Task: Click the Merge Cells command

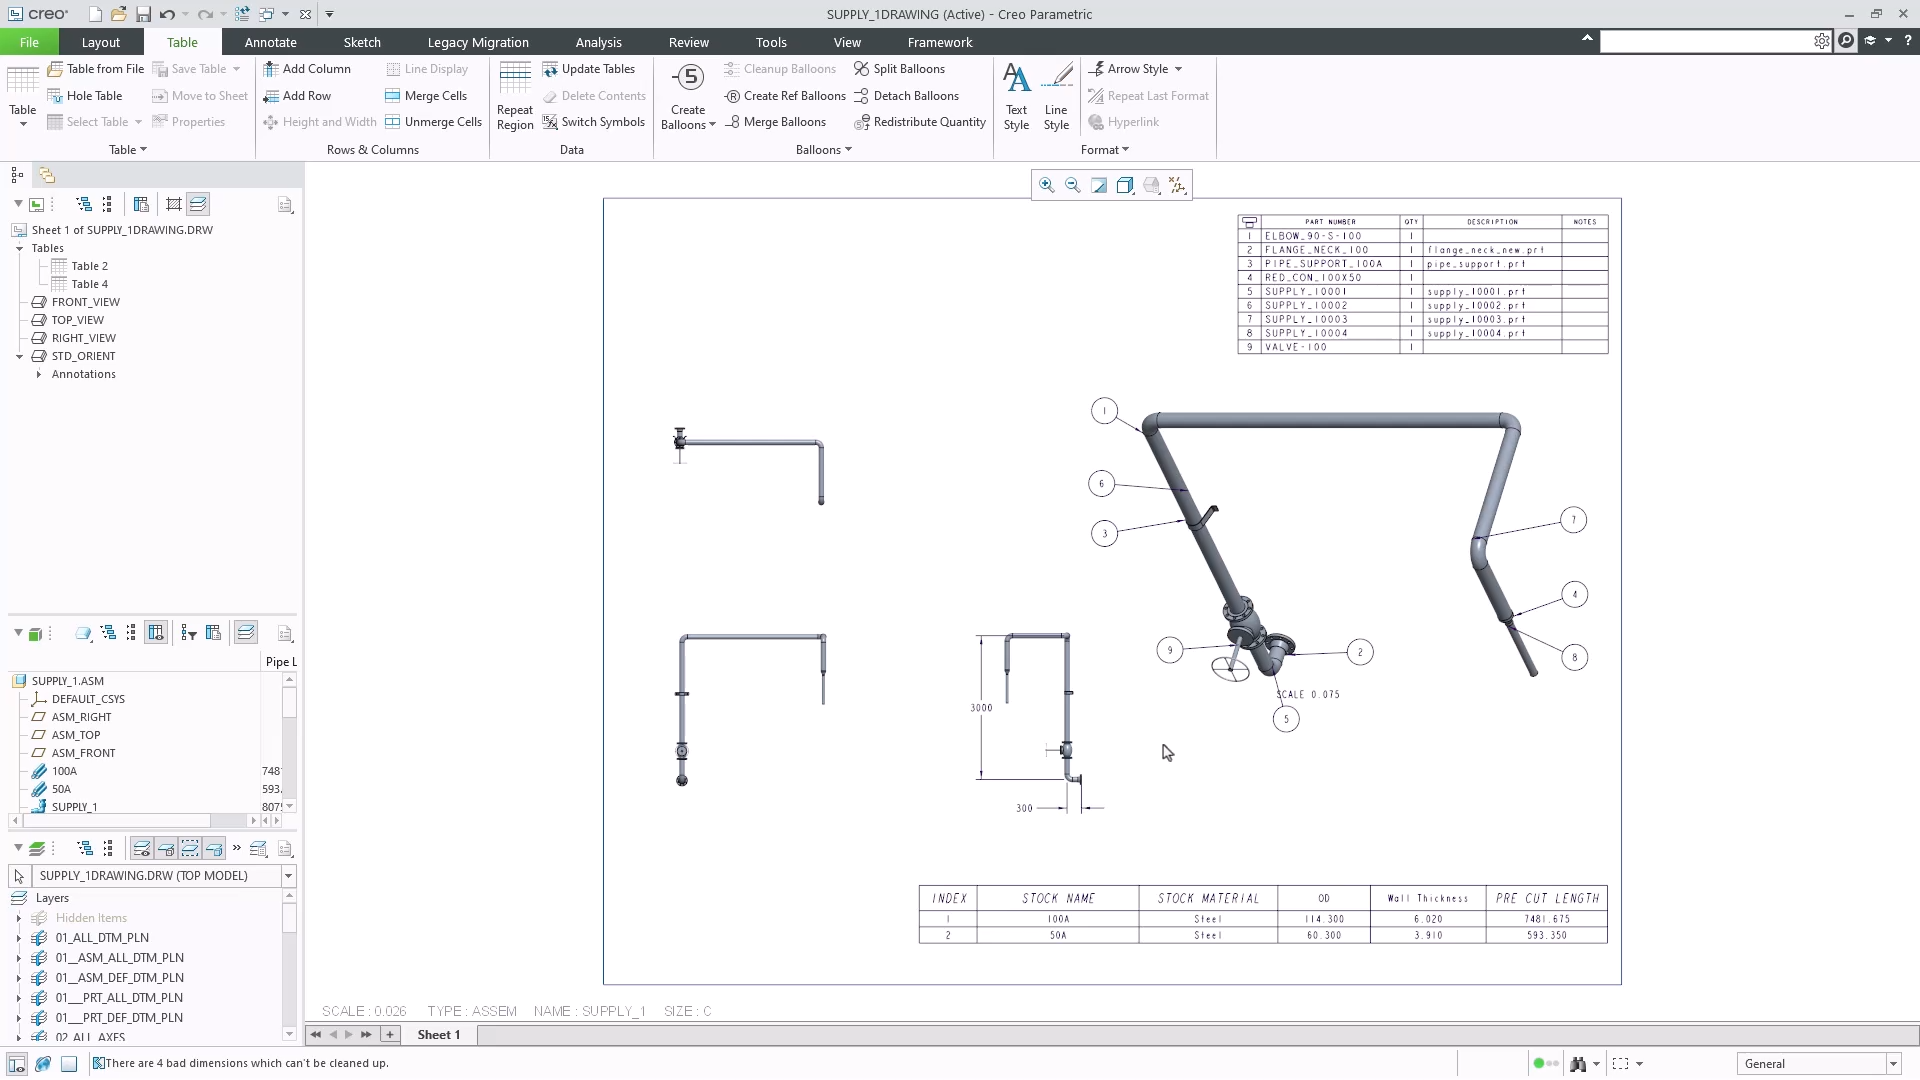Action: click(426, 96)
